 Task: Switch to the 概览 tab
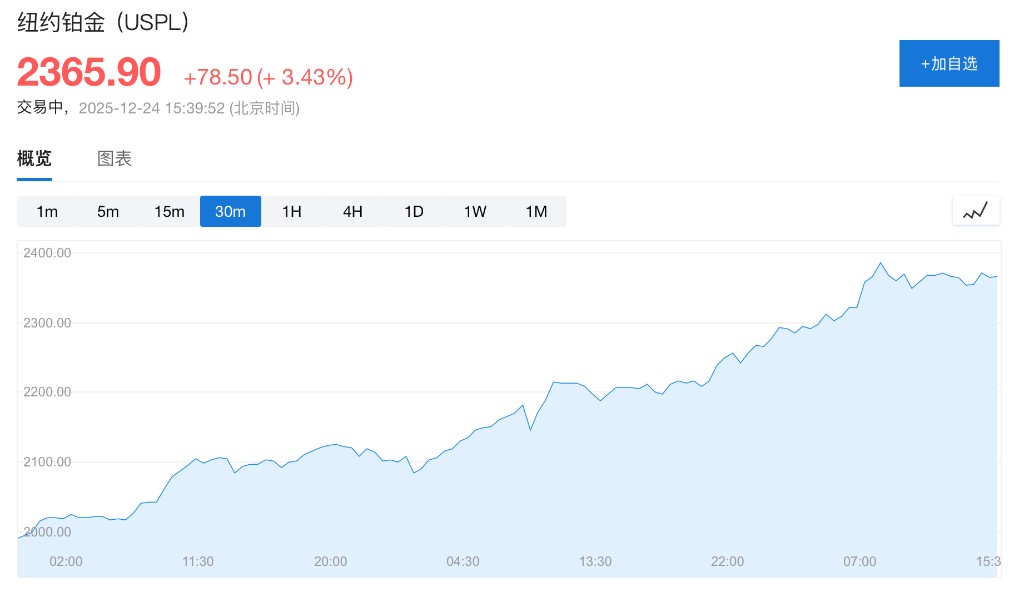tap(34, 159)
